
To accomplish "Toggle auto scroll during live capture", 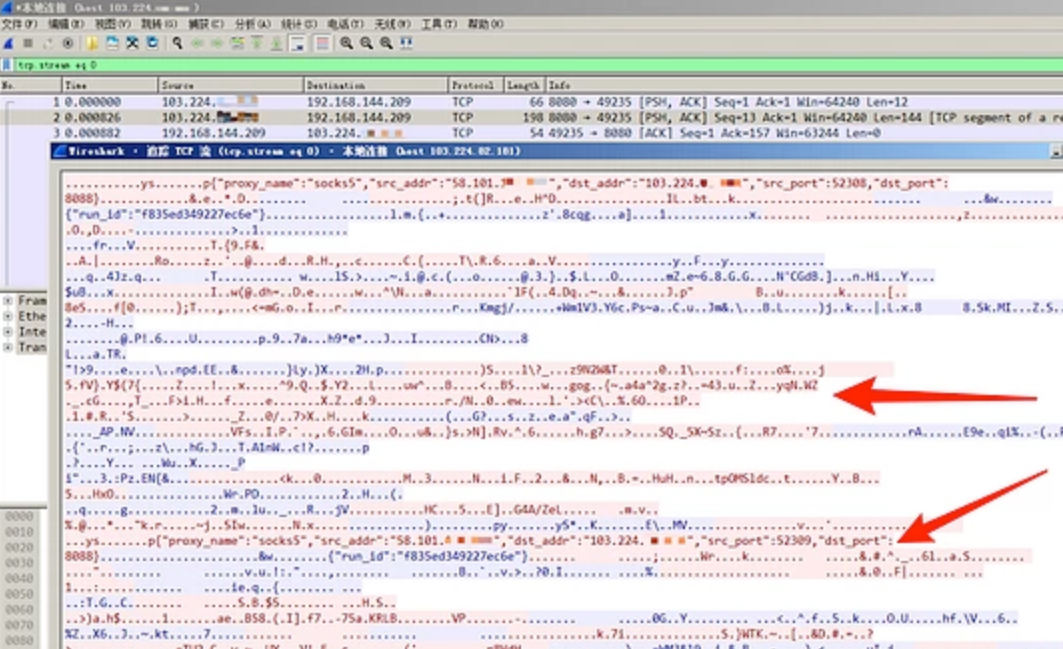I will [298, 43].
